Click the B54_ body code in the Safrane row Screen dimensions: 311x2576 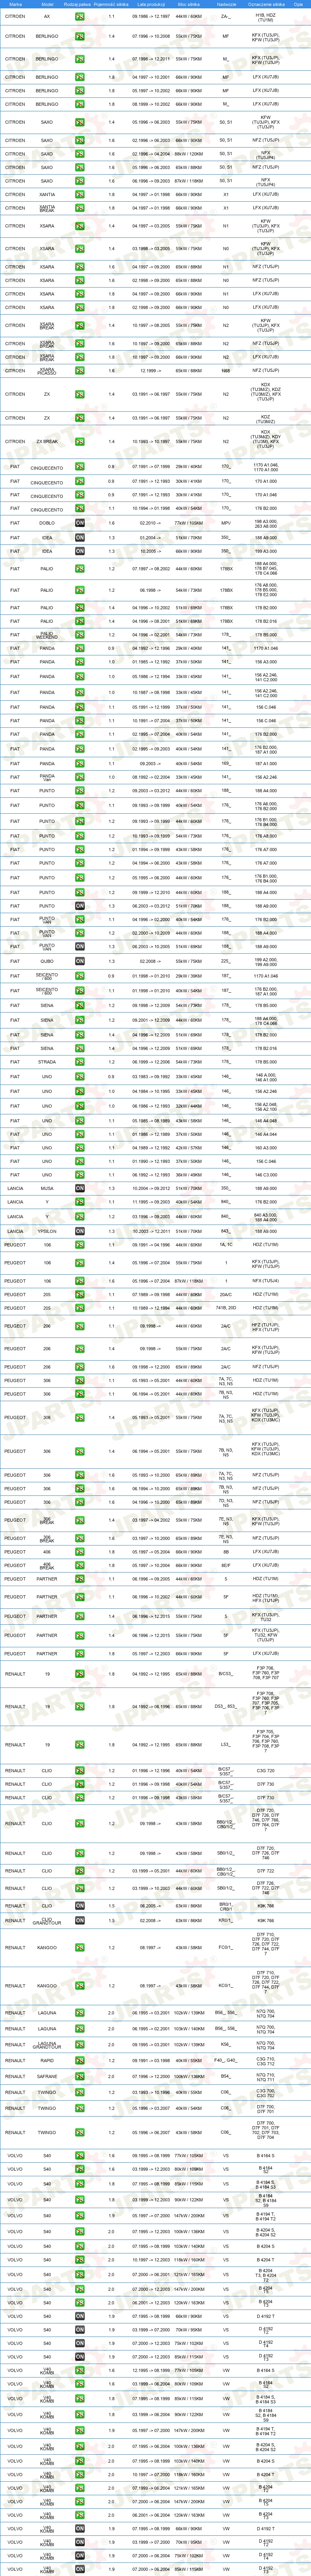[225, 2076]
